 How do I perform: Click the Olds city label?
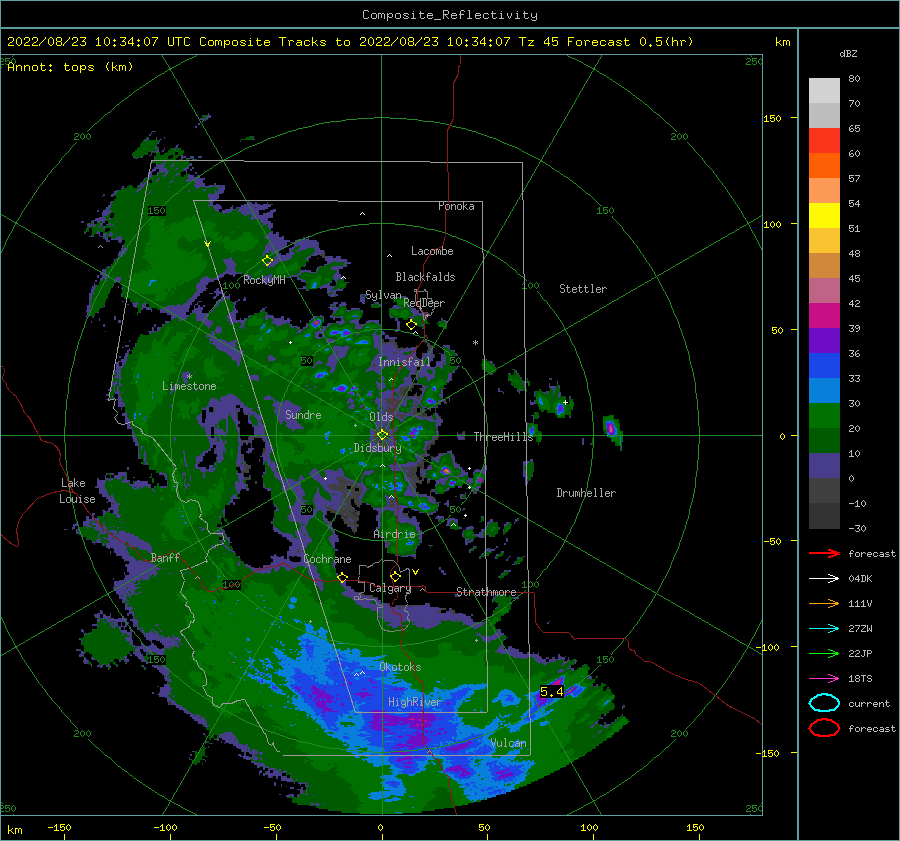coord(381,417)
